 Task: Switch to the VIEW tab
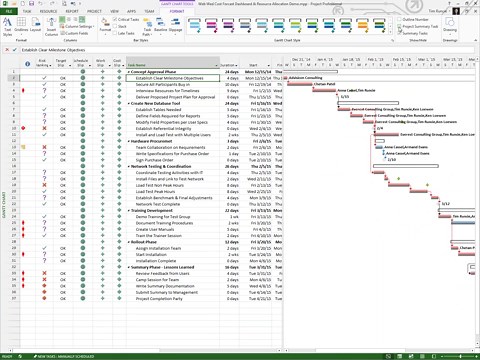[114, 11]
